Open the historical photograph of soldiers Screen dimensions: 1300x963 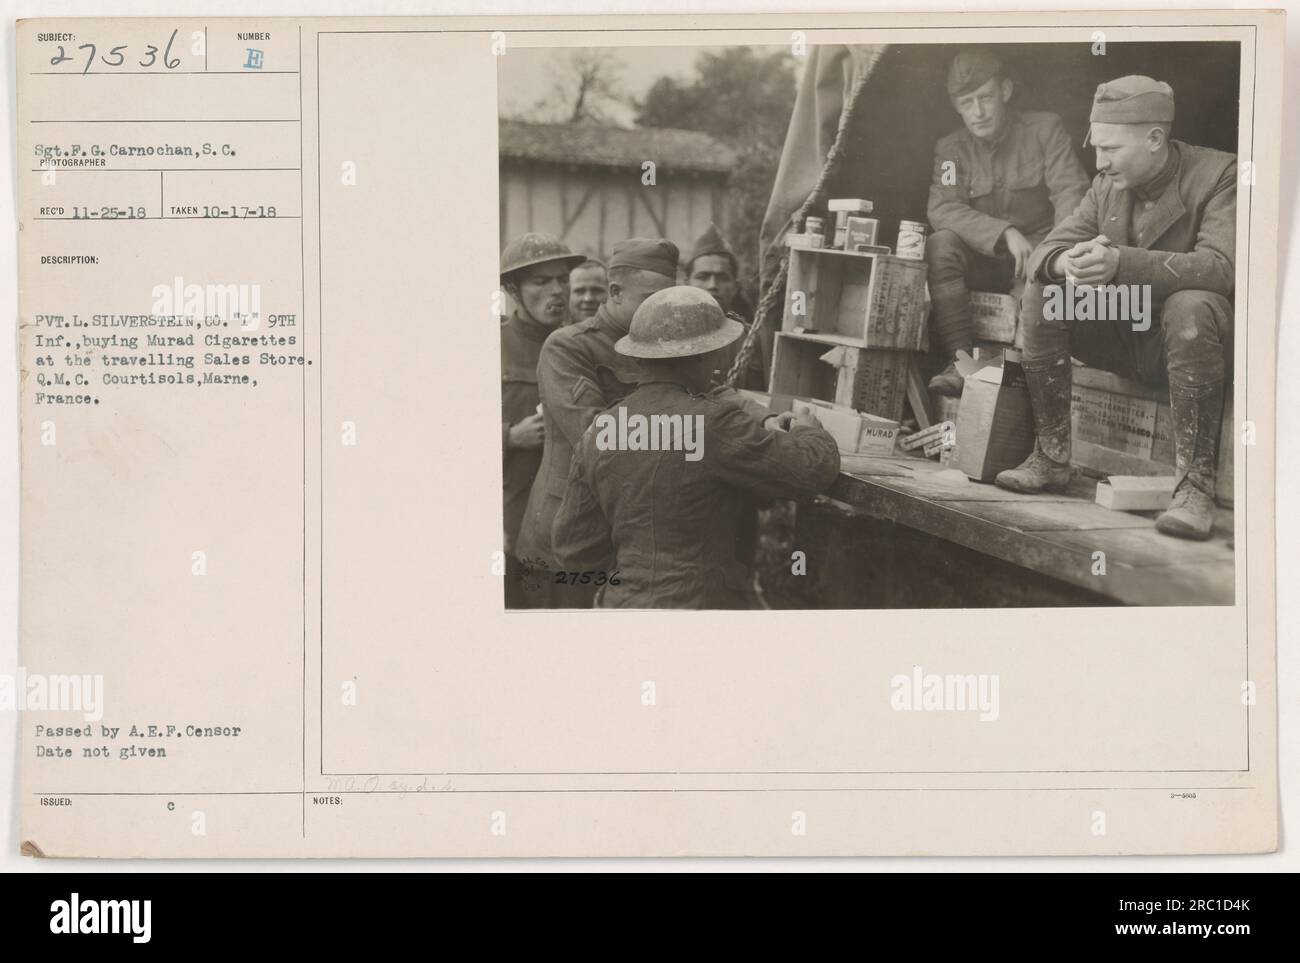coord(868,325)
